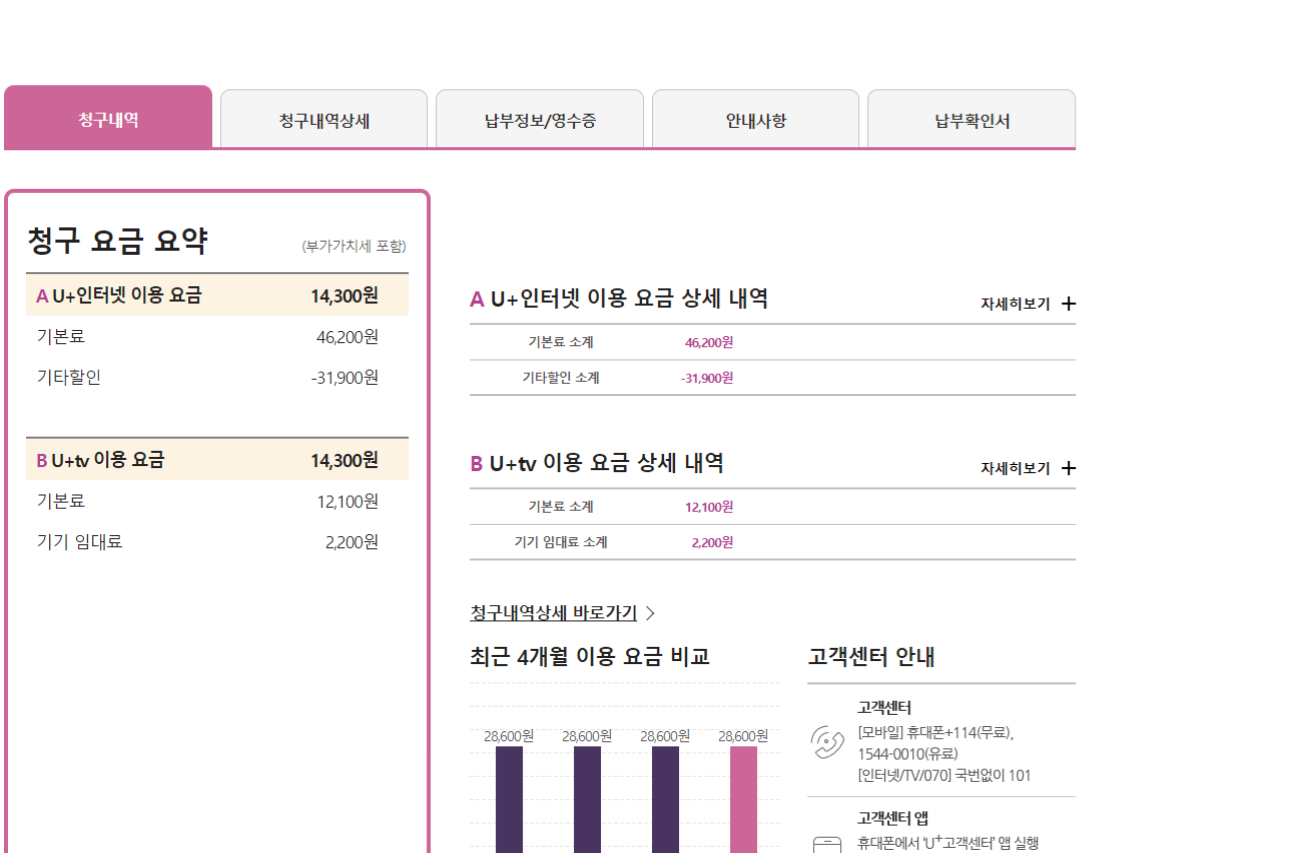The image size is (1309, 859).
Task: Go to the 안내사항 tab
Action: pyautogui.click(x=756, y=121)
